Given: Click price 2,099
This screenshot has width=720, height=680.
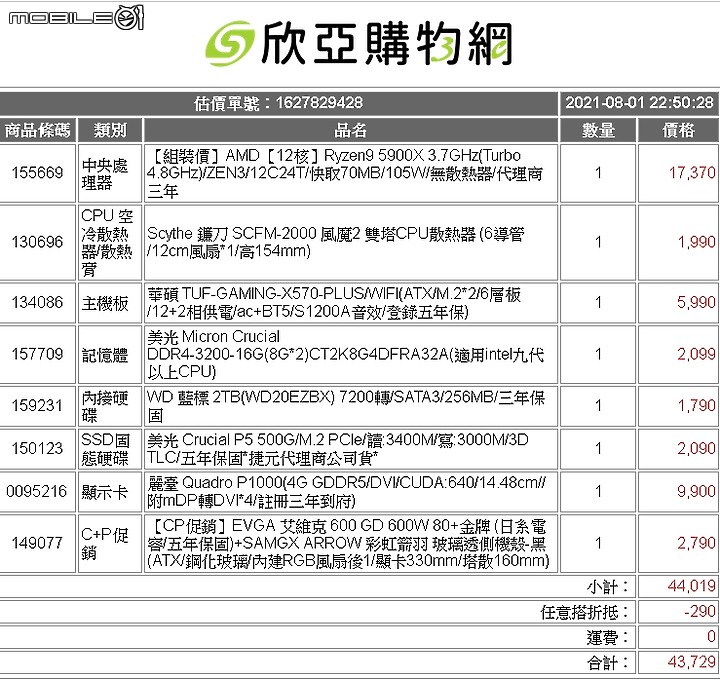Looking at the screenshot, I should [x=696, y=354].
